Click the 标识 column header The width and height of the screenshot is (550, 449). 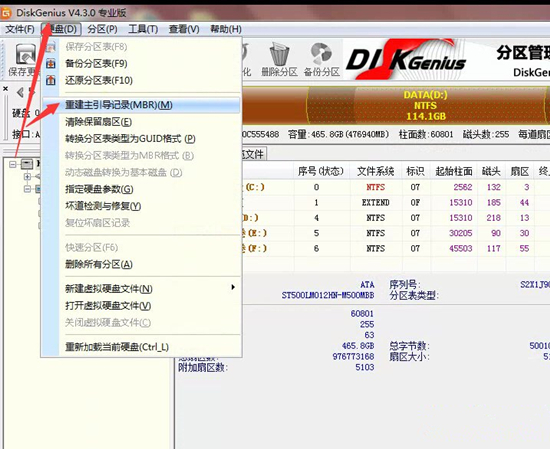(416, 171)
